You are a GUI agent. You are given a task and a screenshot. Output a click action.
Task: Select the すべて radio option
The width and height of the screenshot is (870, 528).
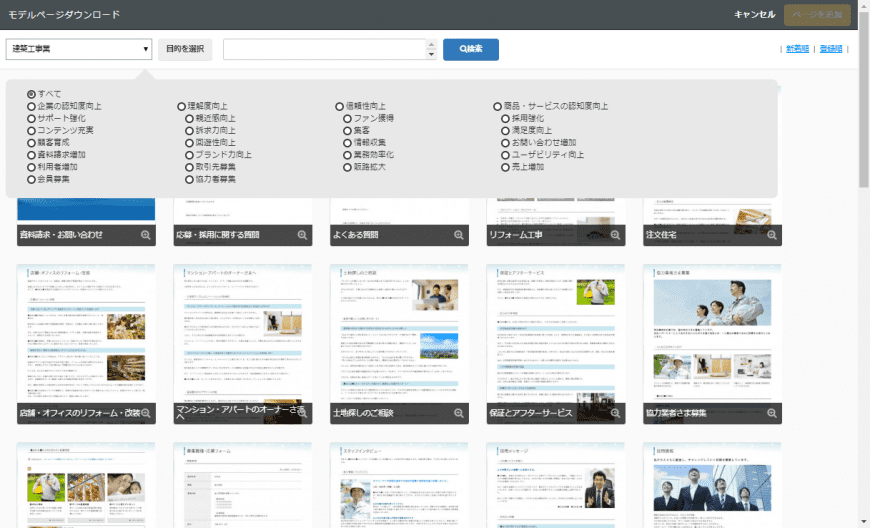32,94
